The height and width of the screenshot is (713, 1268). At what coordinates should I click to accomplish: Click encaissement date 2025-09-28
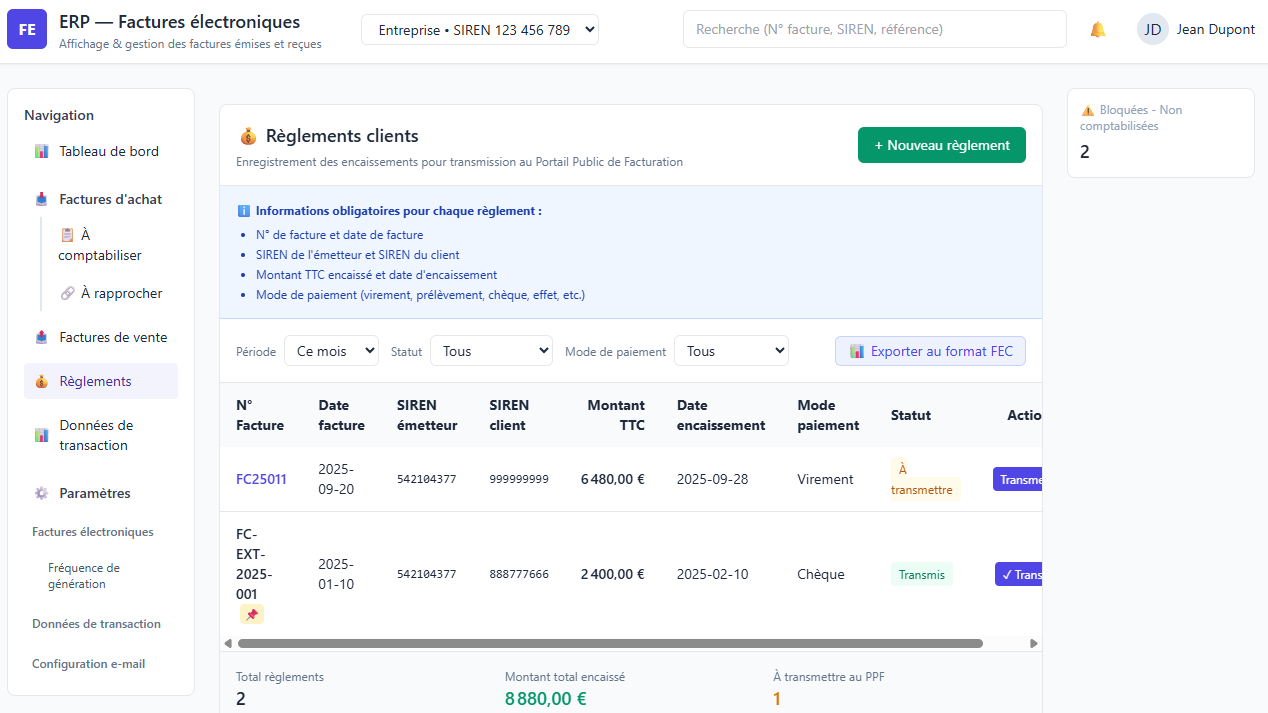(713, 479)
